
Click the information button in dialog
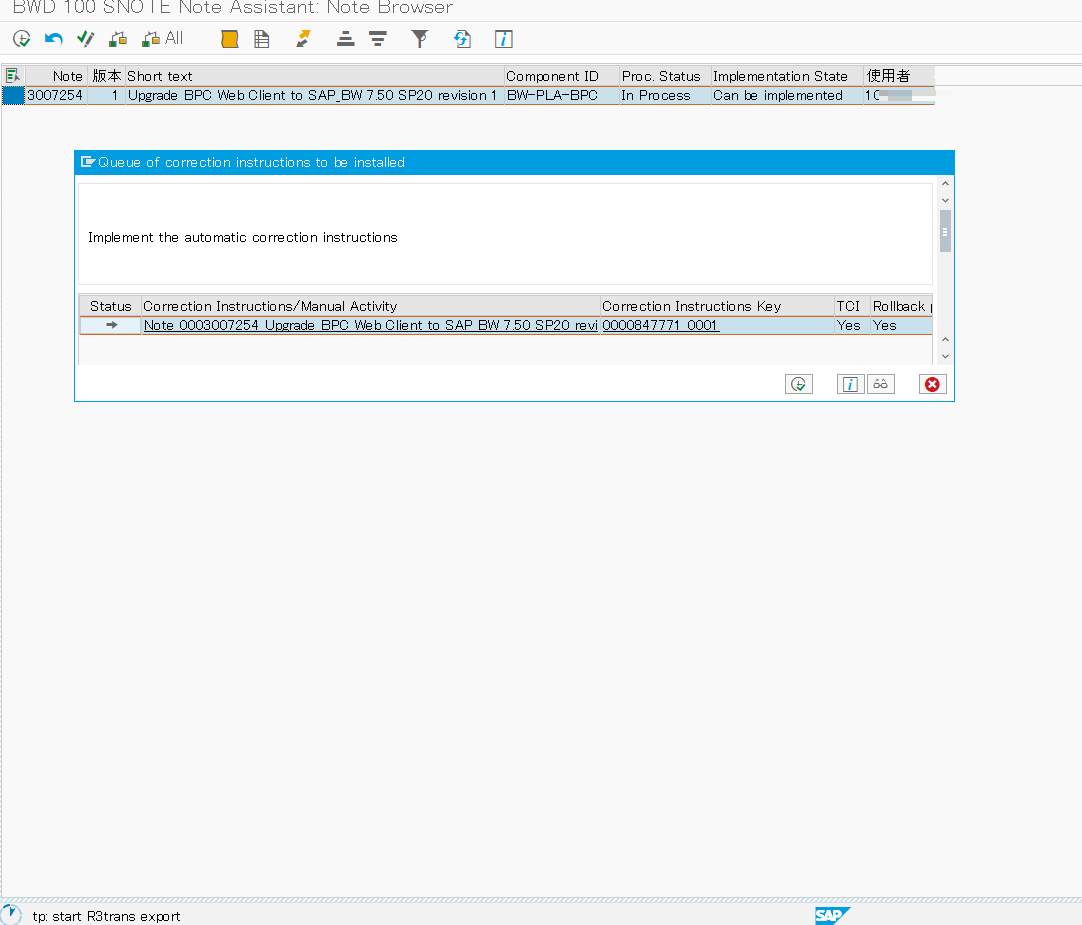click(850, 384)
